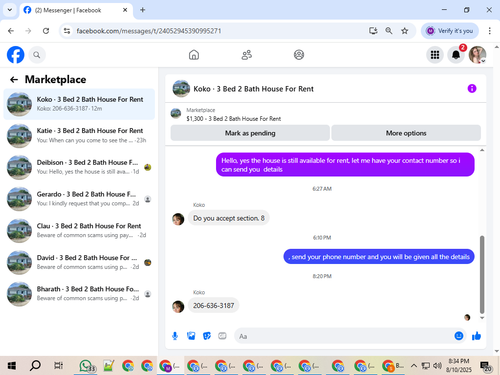
Task: Open Koko 3 Bed 2 Bath conversation
Action: click(79, 104)
